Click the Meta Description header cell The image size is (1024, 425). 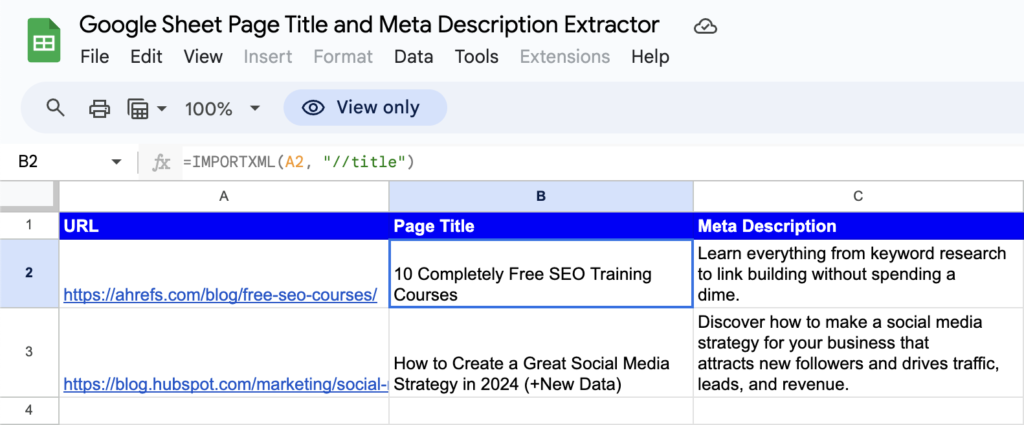click(858, 226)
